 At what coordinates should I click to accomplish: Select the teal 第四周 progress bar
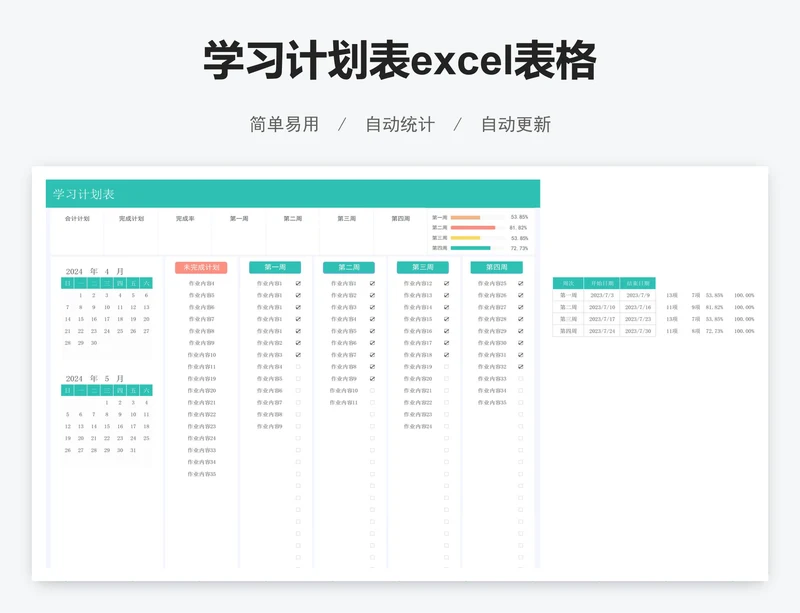(x=470, y=248)
